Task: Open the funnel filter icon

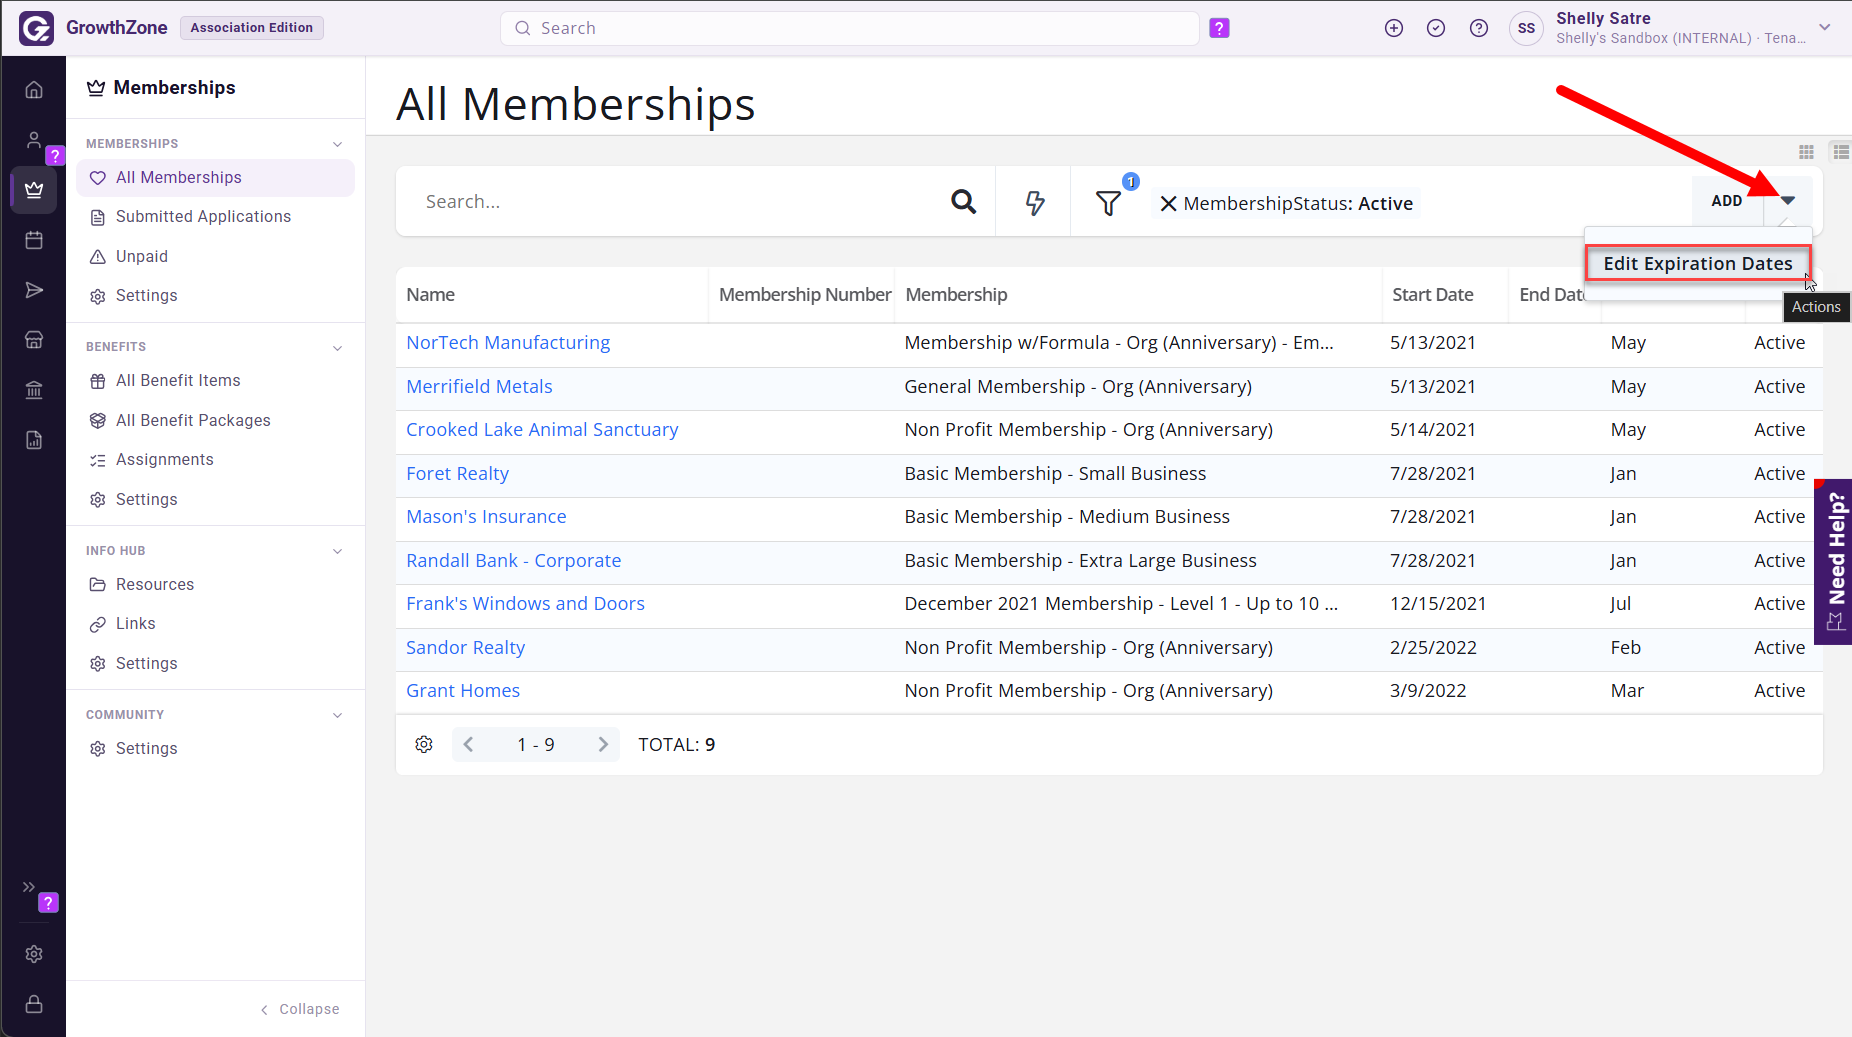Action: (1108, 203)
